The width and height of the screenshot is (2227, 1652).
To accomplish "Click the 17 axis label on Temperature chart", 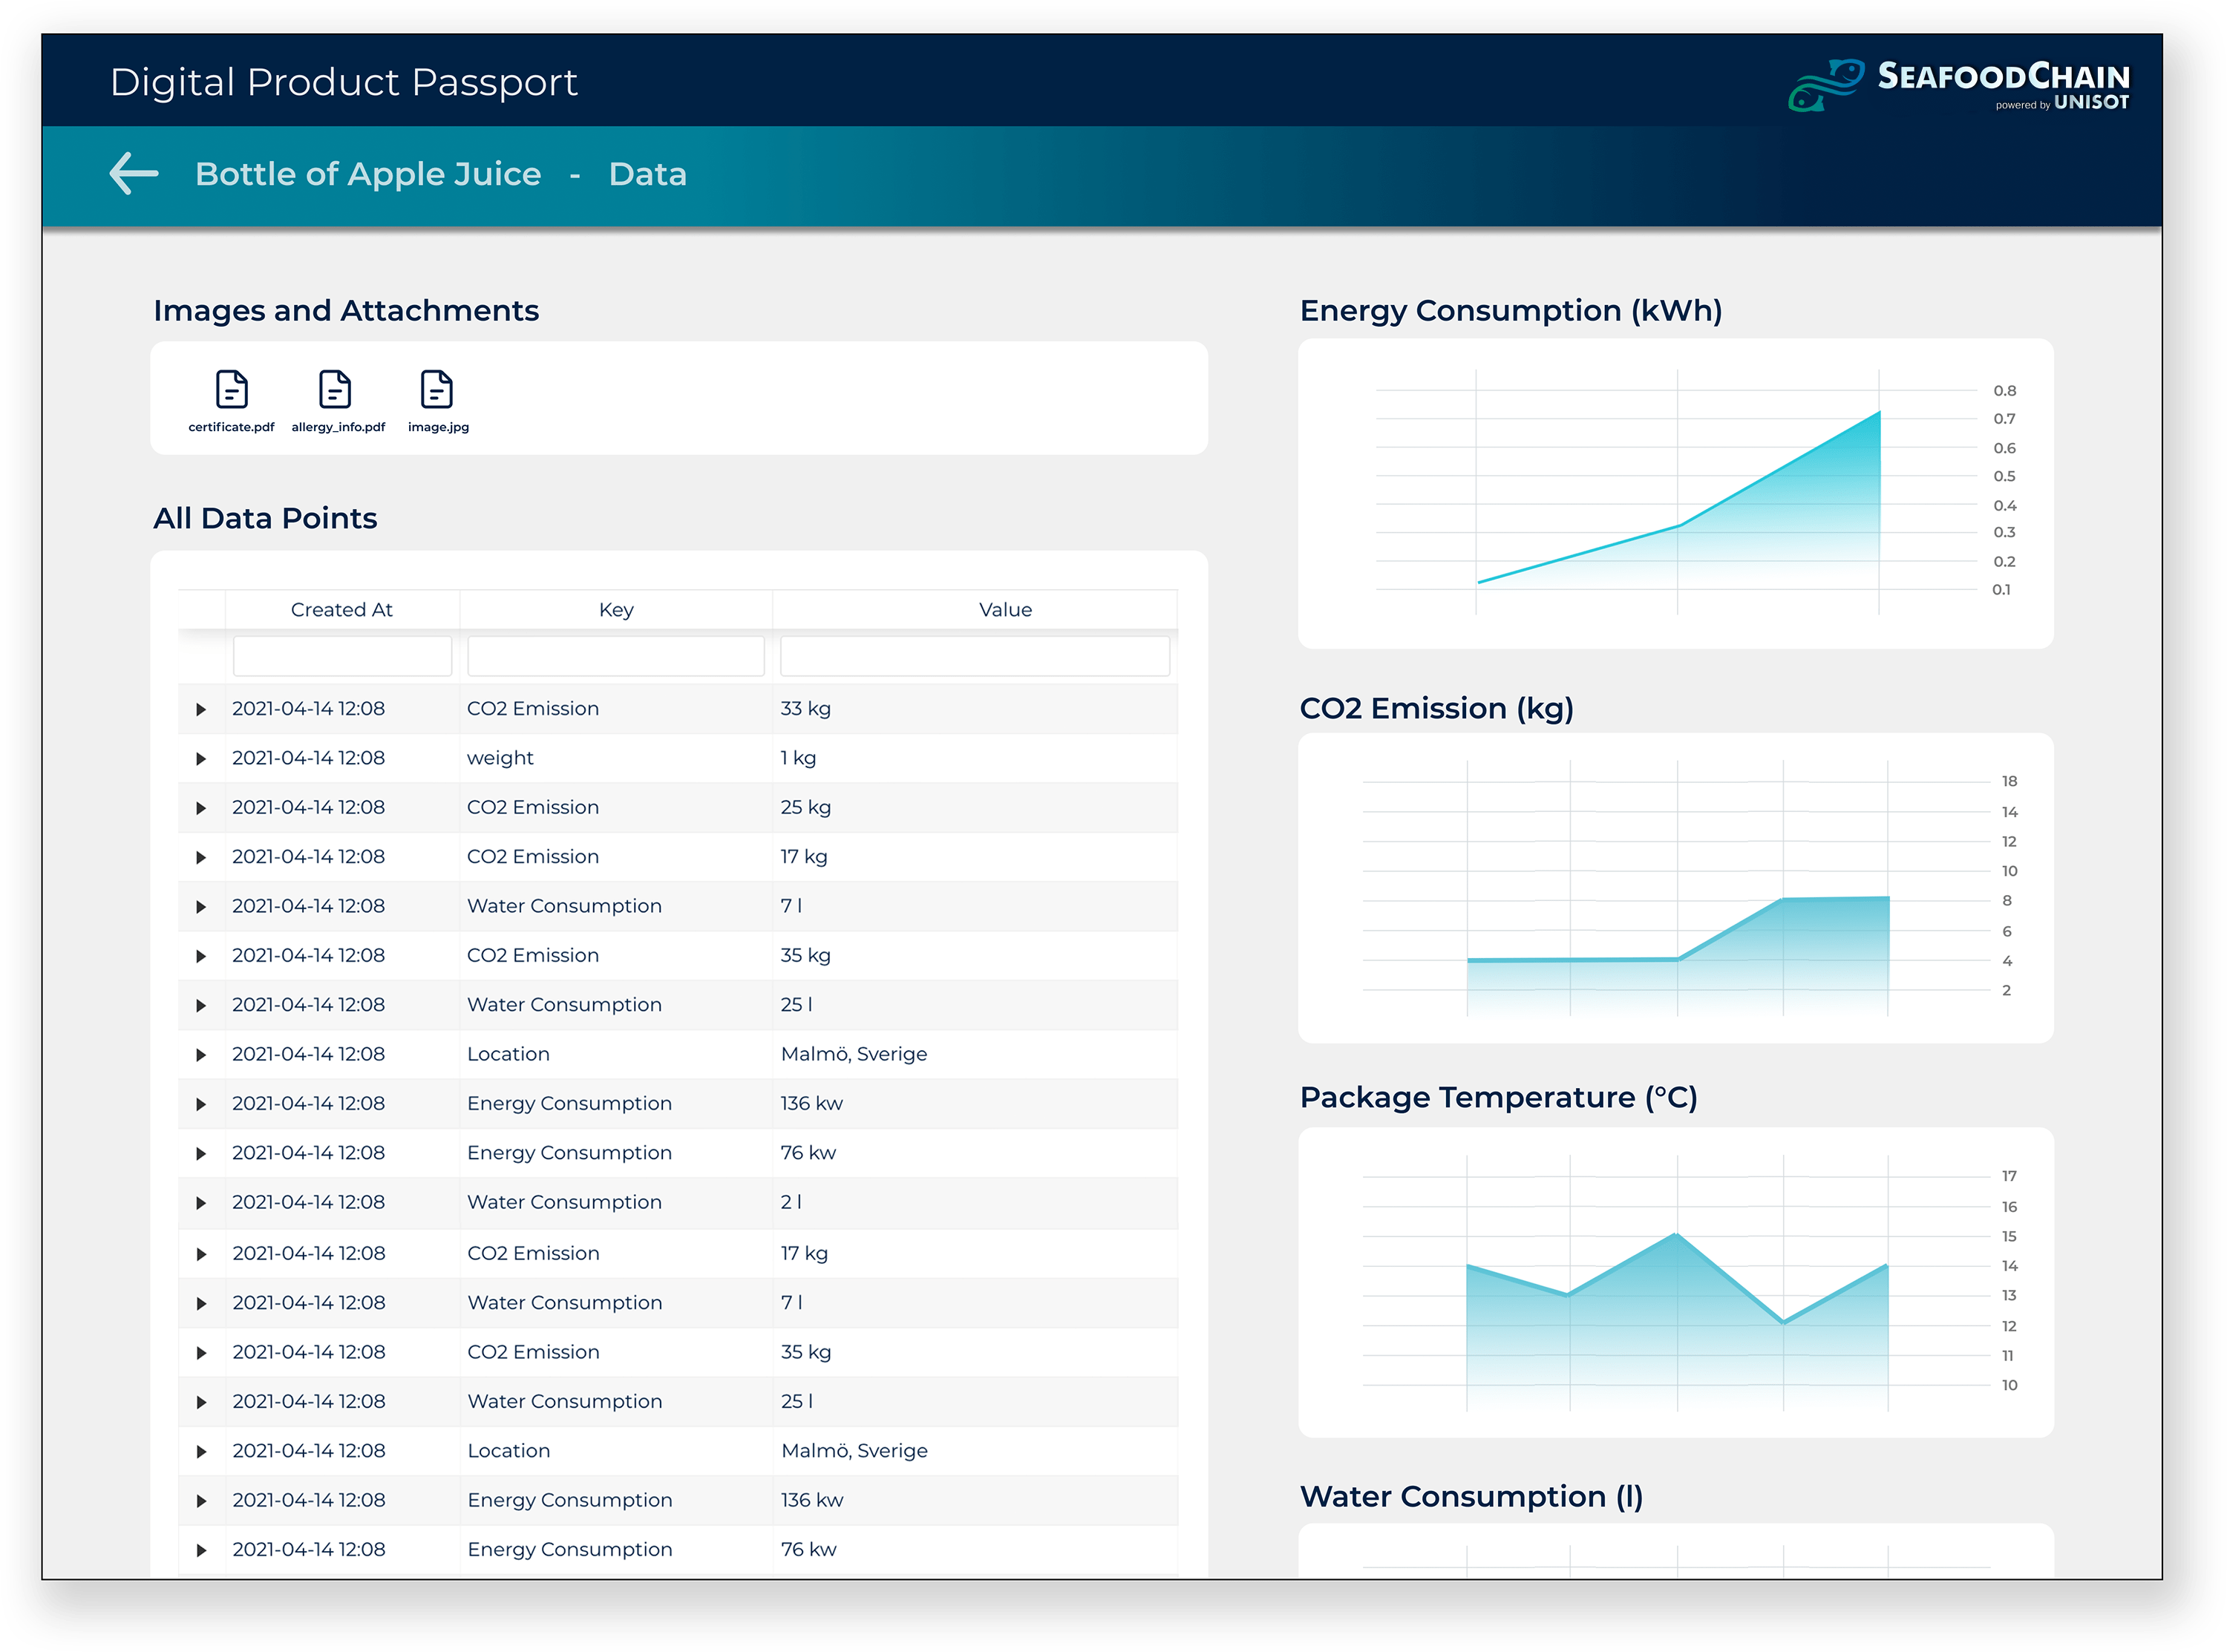I will (2009, 1176).
